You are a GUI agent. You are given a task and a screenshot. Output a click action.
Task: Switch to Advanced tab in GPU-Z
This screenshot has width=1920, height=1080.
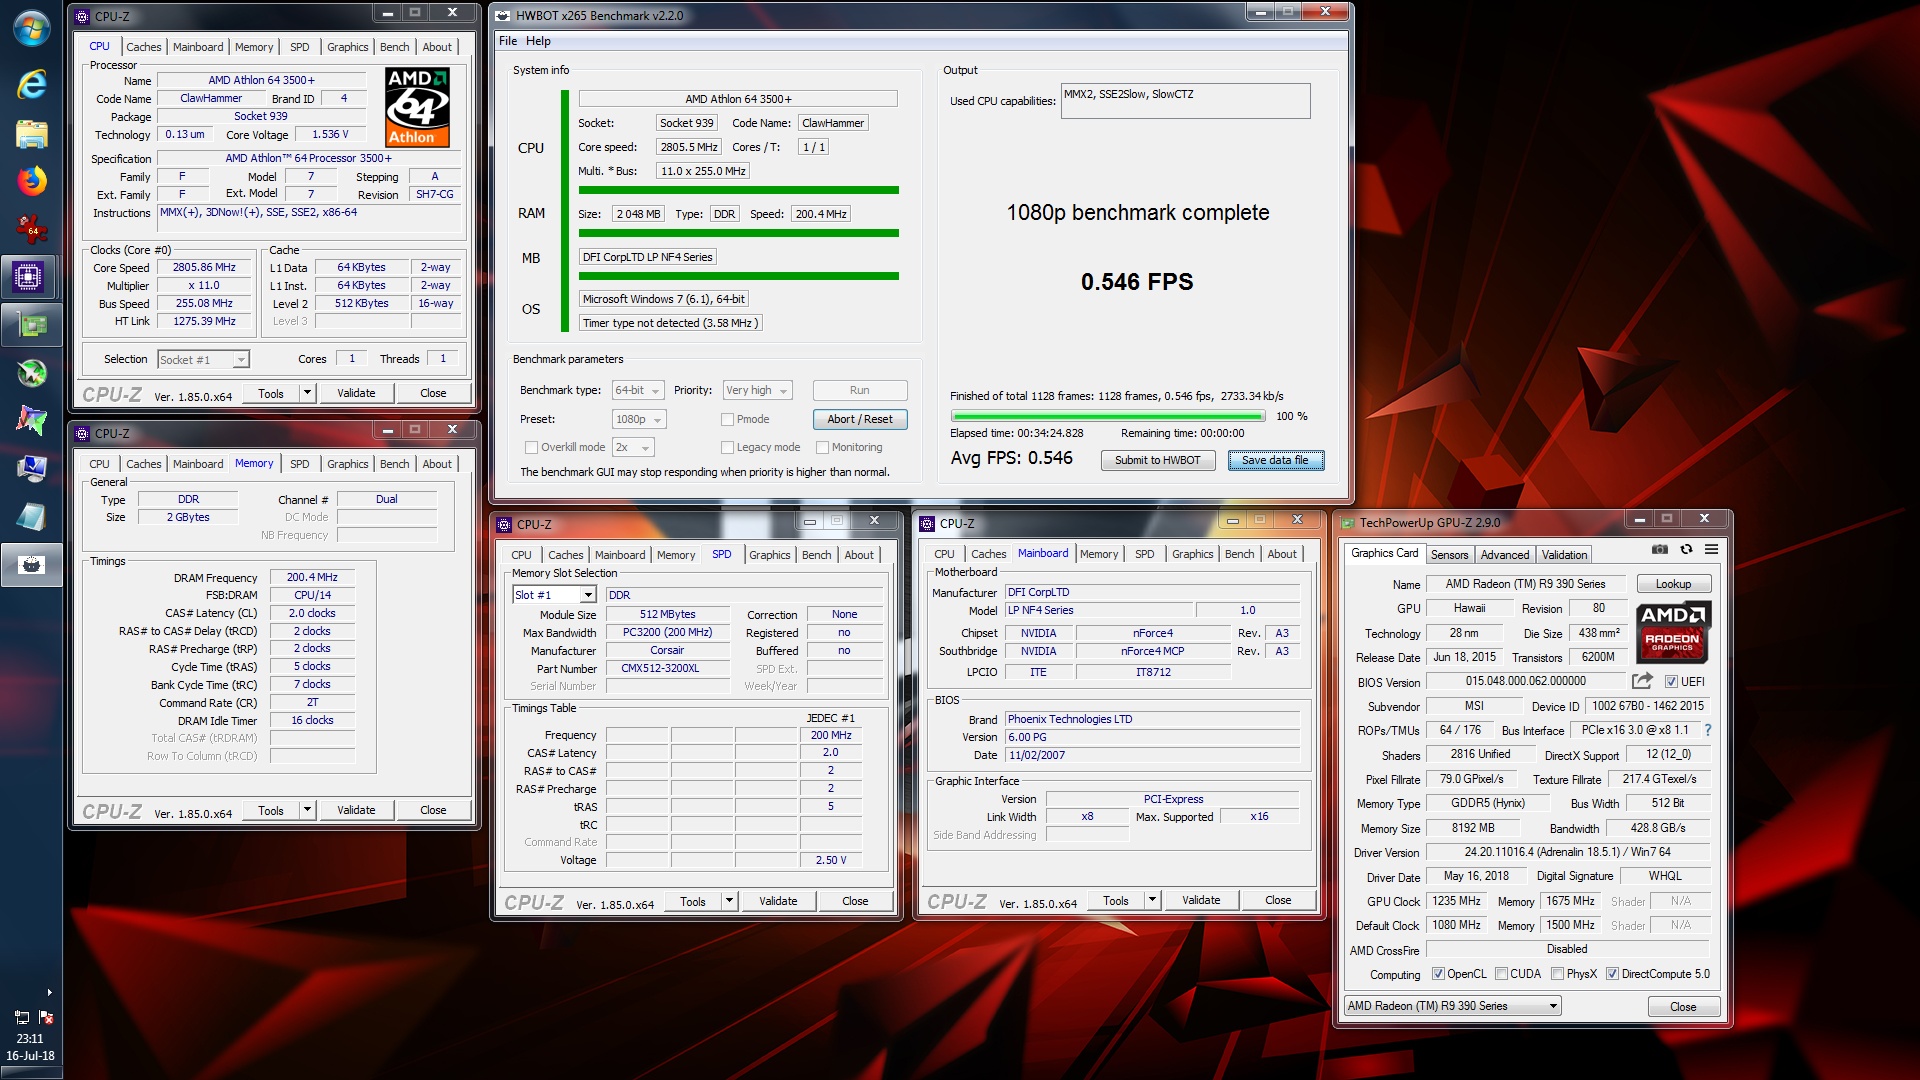point(1504,554)
